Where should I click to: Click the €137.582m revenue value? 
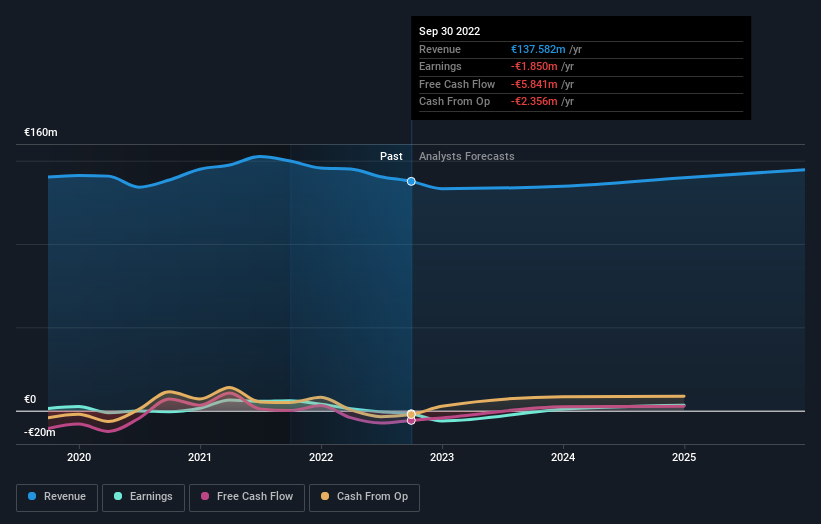point(538,49)
